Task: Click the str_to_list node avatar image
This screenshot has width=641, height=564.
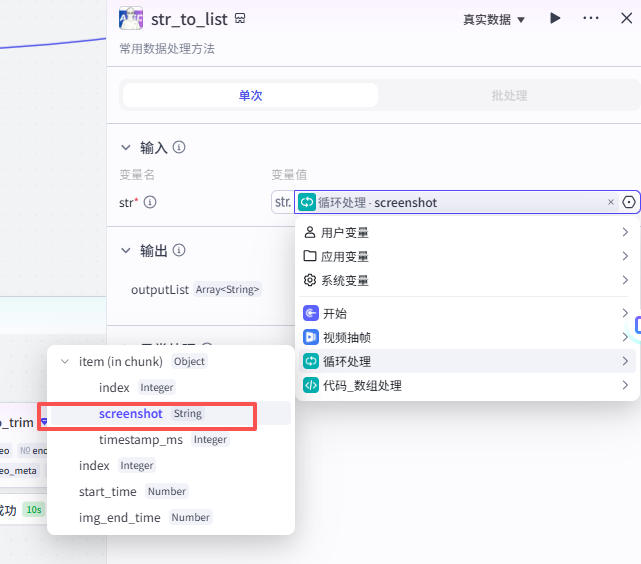Action: pyautogui.click(x=131, y=18)
